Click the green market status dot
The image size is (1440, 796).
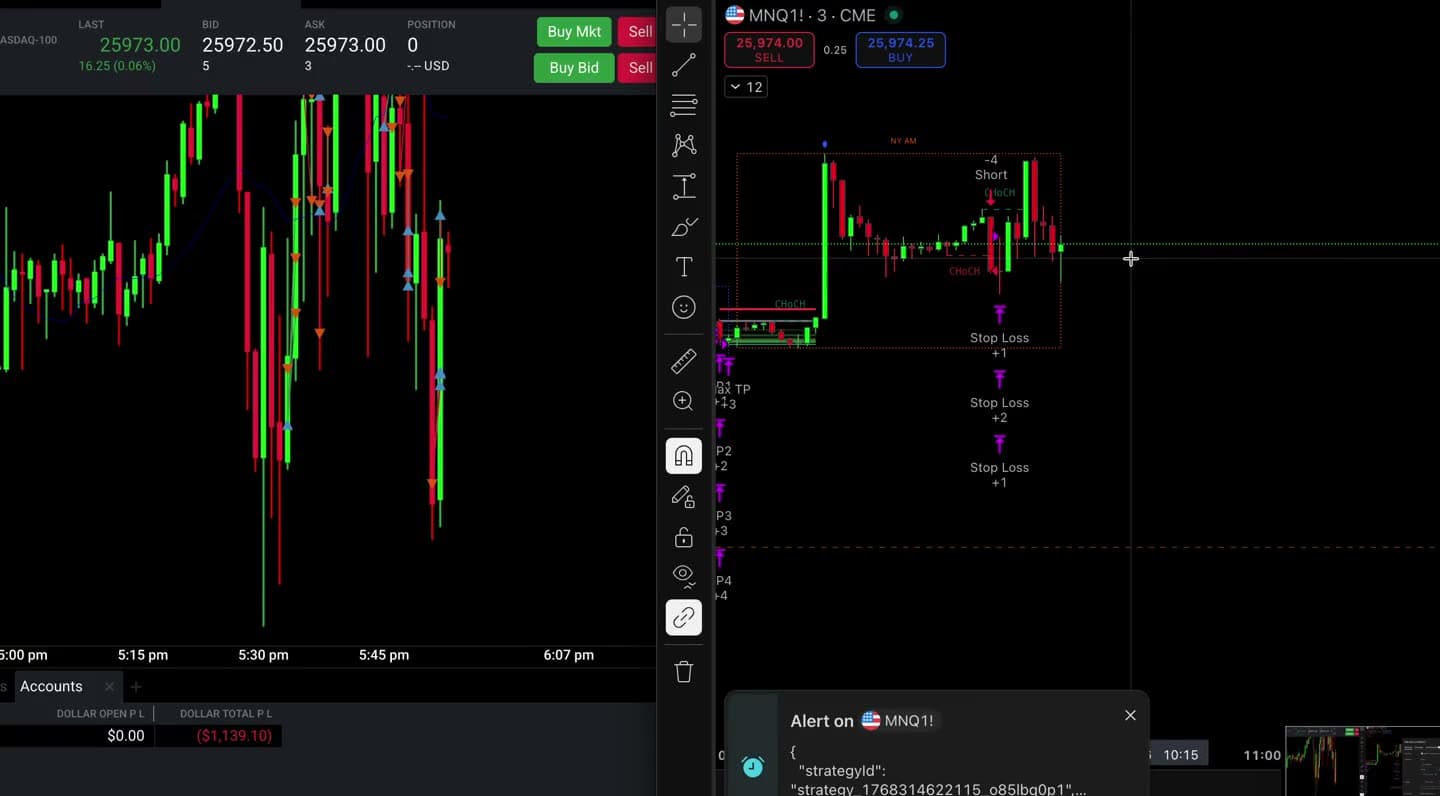coord(894,15)
